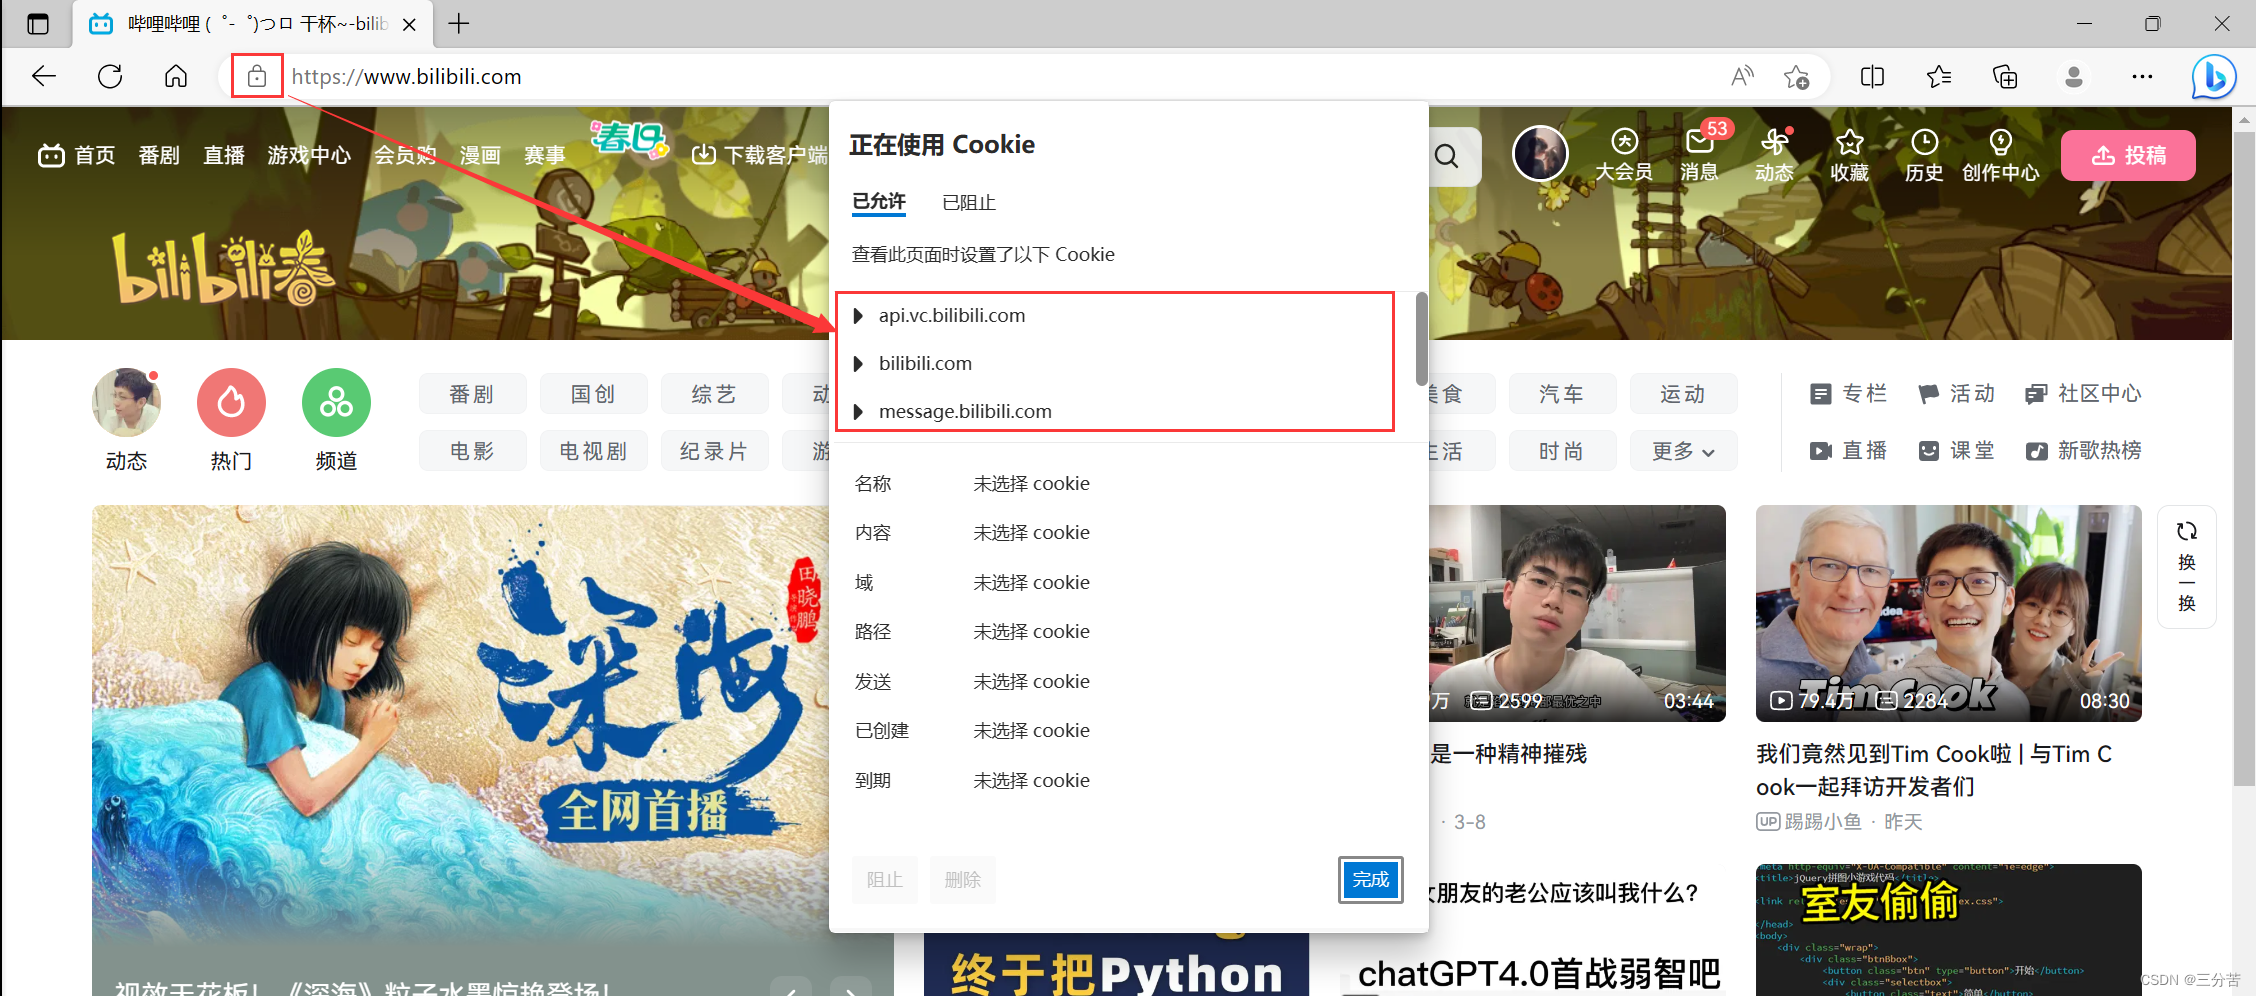Open the 更多 categories dropdown
This screenshot has width=2256, height=996.
(x=1683, y=451)
